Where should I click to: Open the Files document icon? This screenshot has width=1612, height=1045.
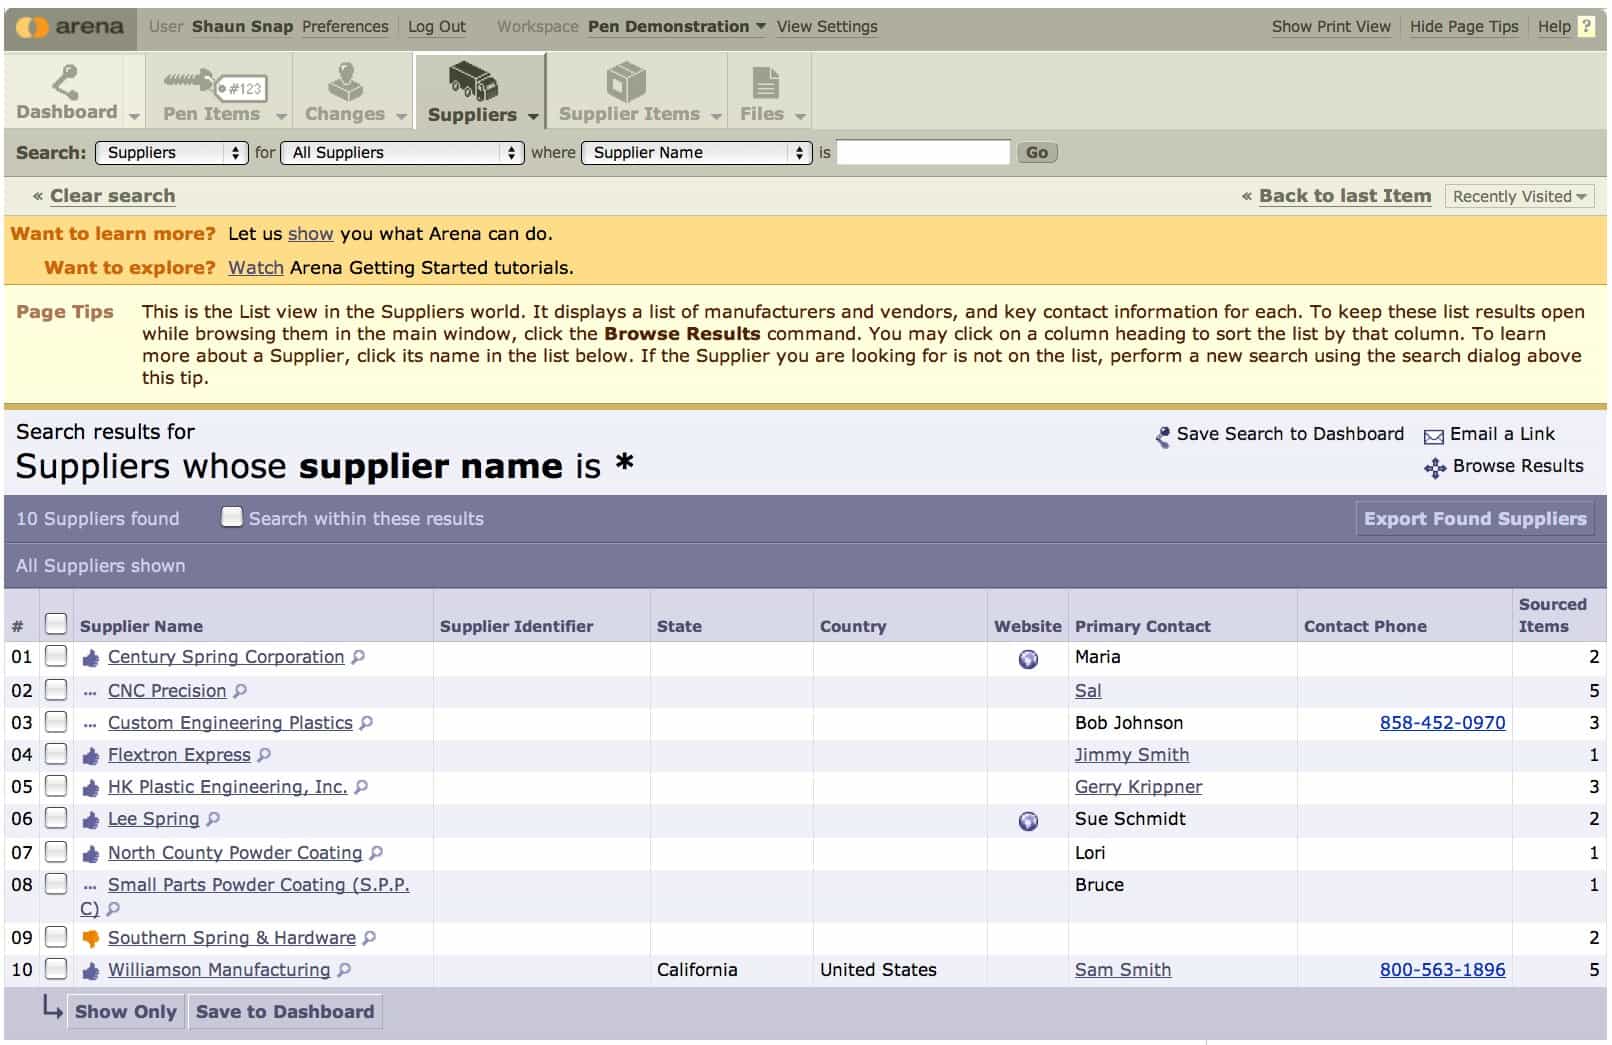click(x=765, y=82)
